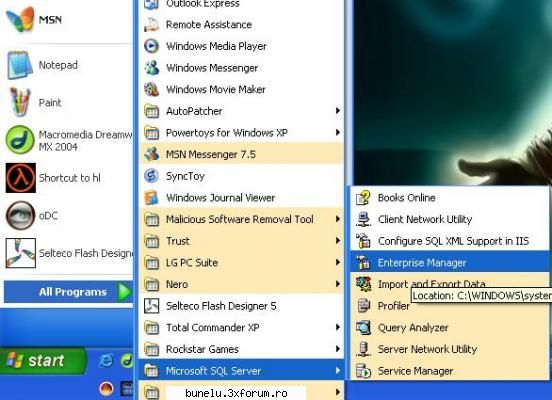The image size is (552, 400).
Task: Open Internet Explorer from Quick Launch
Action: (x=106, y=361)
